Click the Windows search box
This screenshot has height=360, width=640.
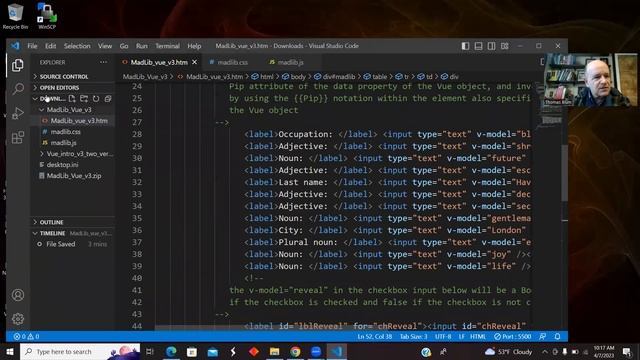[x=80, y=351]
